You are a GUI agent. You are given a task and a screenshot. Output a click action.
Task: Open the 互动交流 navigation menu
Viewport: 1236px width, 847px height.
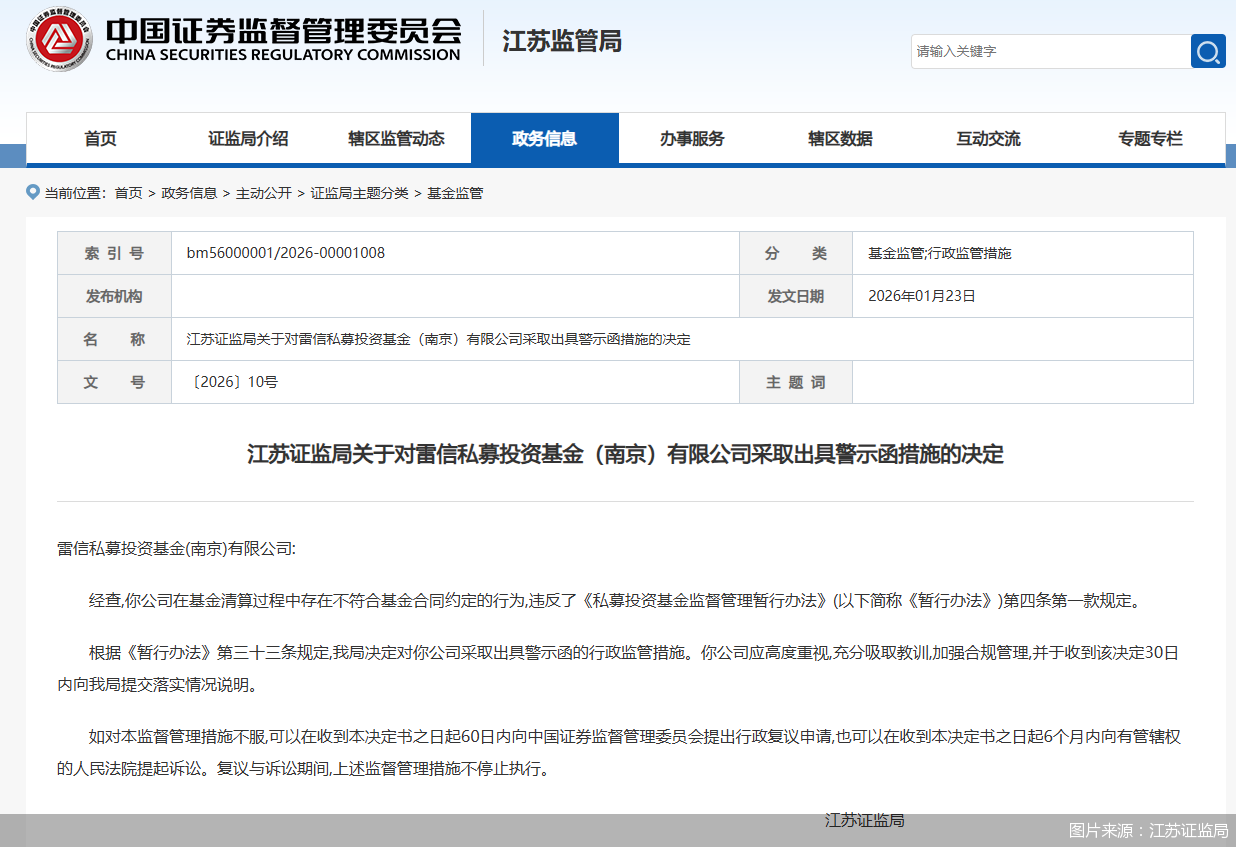point(988,138)
